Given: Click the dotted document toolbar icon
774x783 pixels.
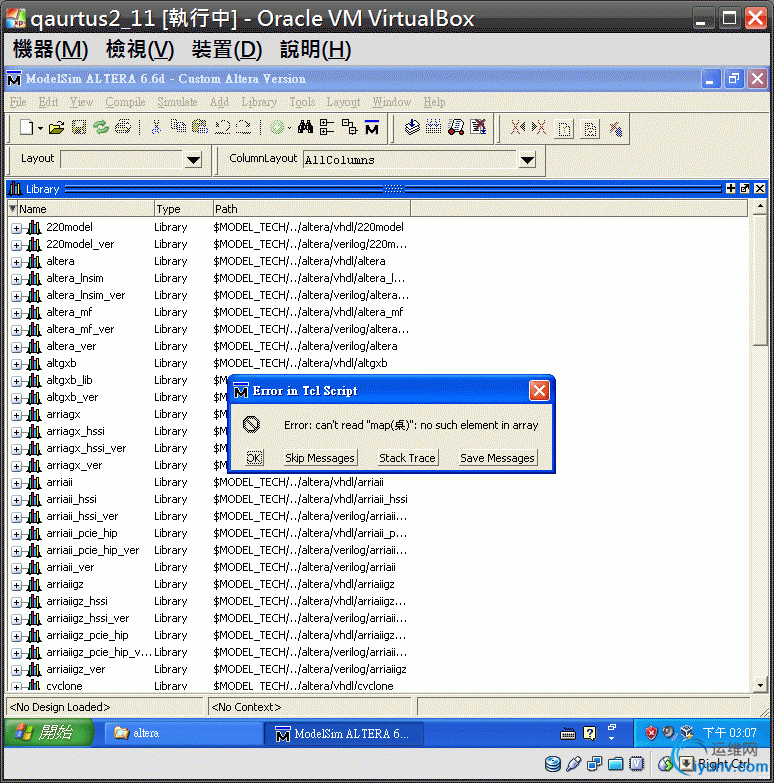Looking at the screenshot, I should click(x=590, y=129).
